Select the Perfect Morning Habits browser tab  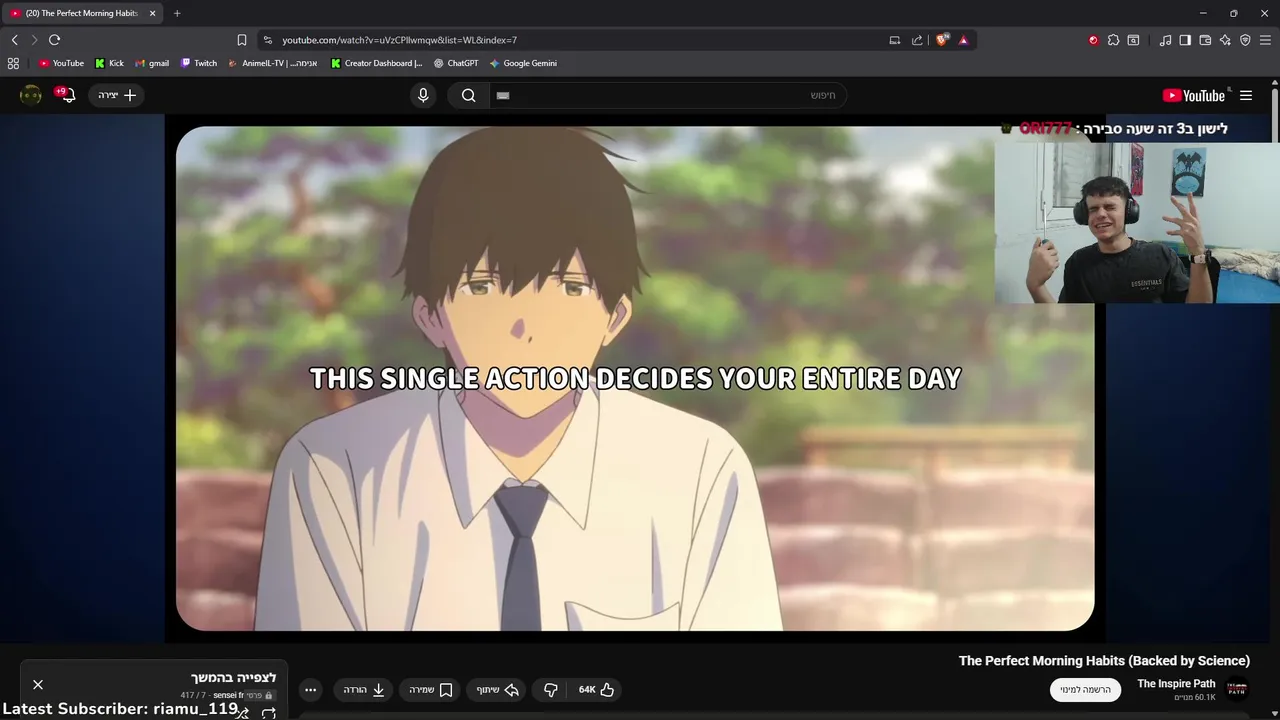tap(82, 13)
